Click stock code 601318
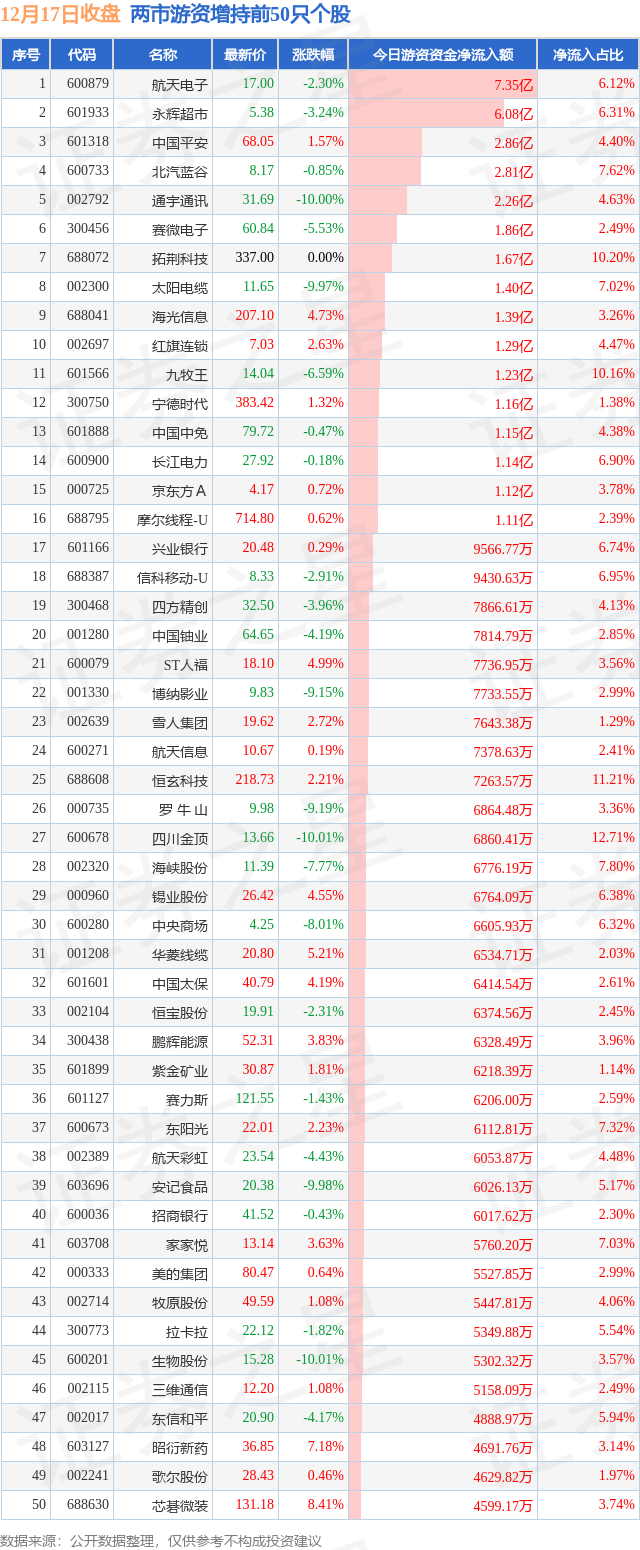 point(88,142)
